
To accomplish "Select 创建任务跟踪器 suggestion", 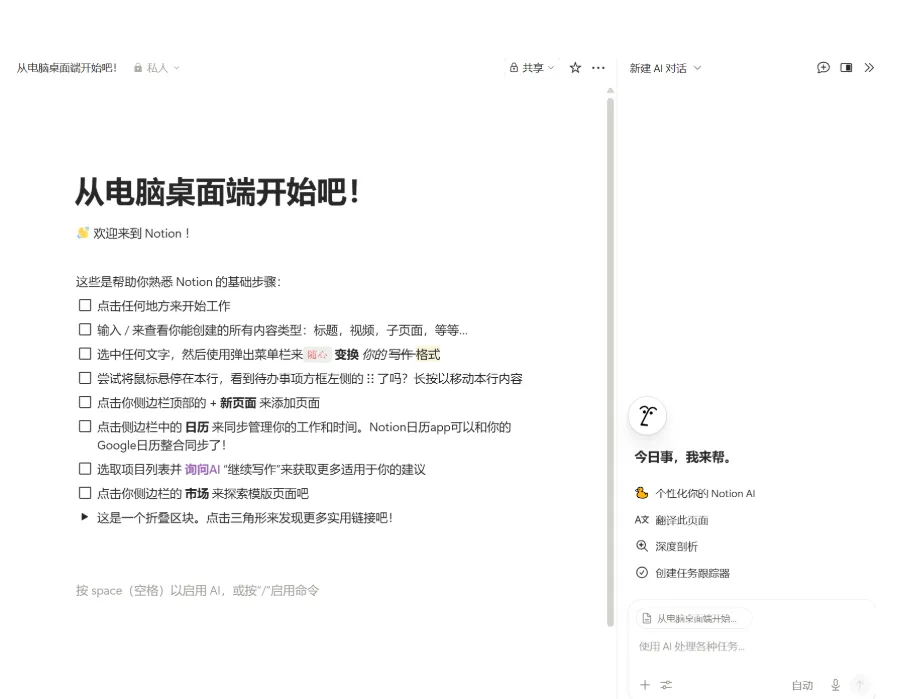I will 682,573.
